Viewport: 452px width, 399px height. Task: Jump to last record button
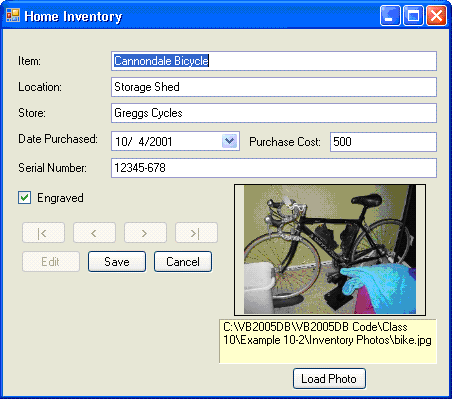[x=196, y=233]
